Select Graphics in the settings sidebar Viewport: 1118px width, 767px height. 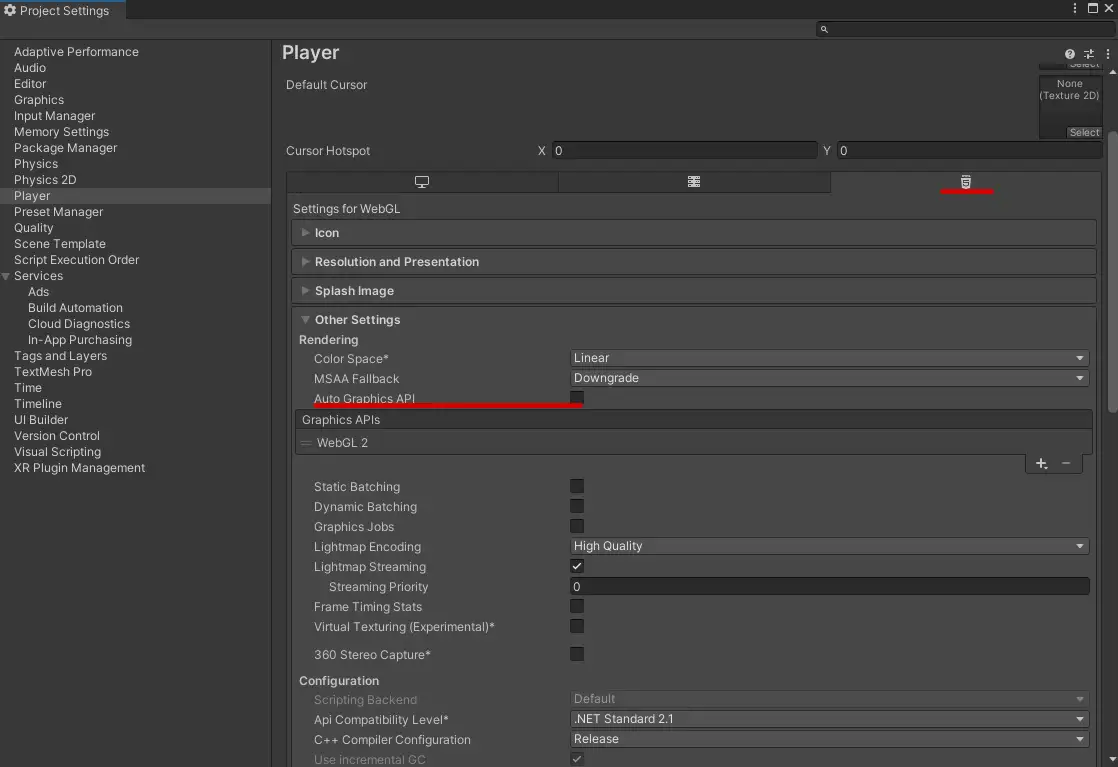point(39,99)
